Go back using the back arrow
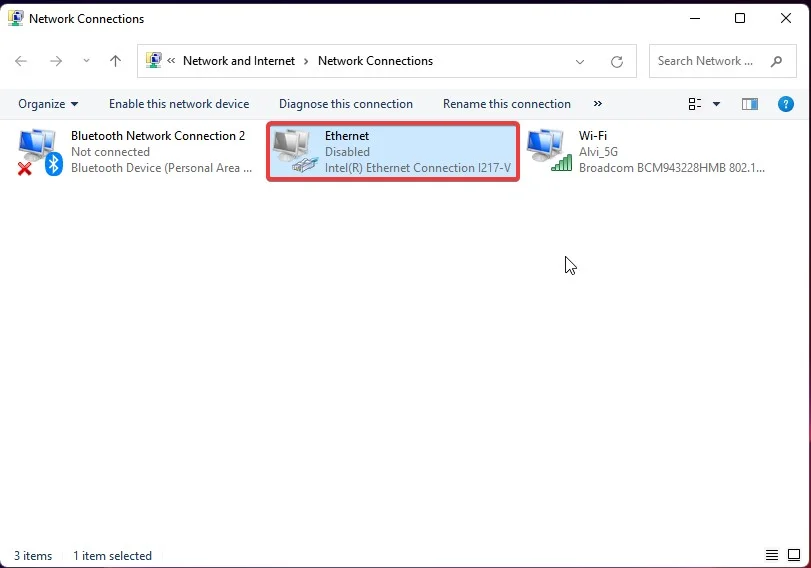Viewport: 811px width, 568px height. point(21,61)
